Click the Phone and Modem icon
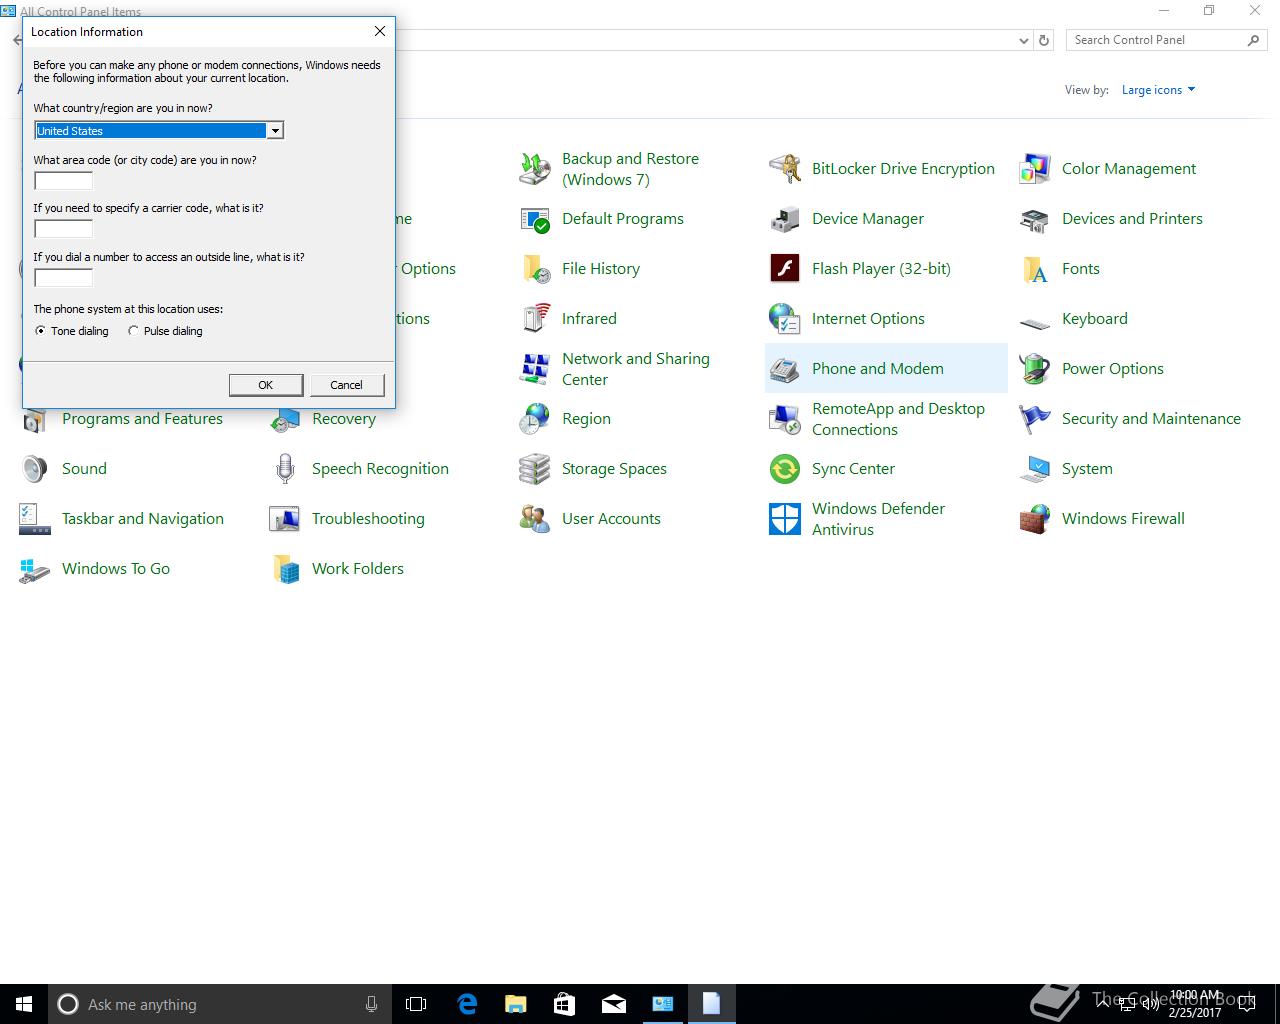The width and height of the screenshot is (1280, 1024). (x=785, y=369)
